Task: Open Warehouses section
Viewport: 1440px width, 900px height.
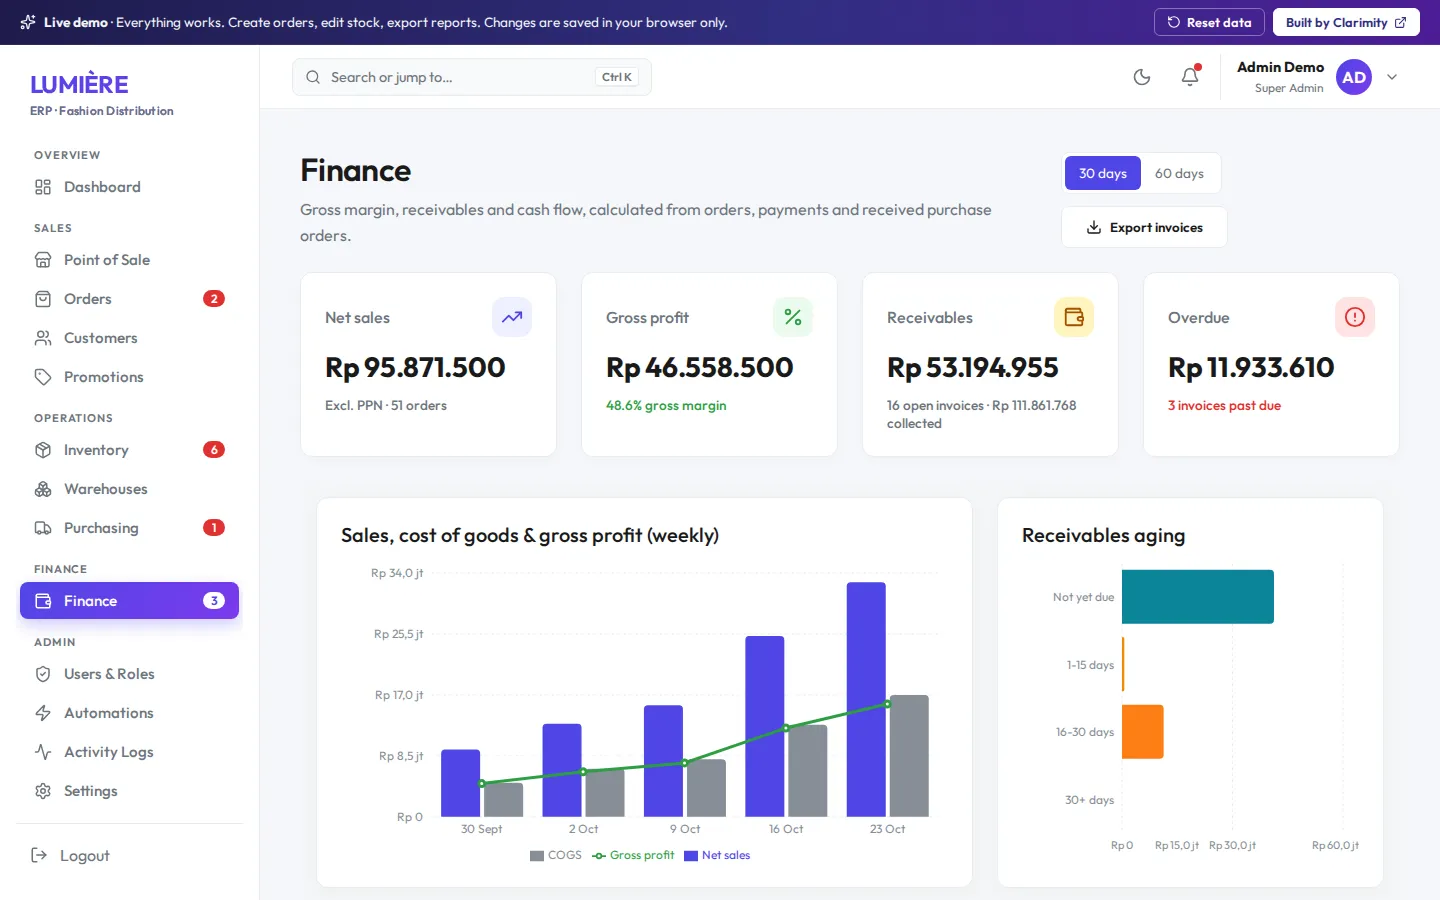Action: pos(129,489)
